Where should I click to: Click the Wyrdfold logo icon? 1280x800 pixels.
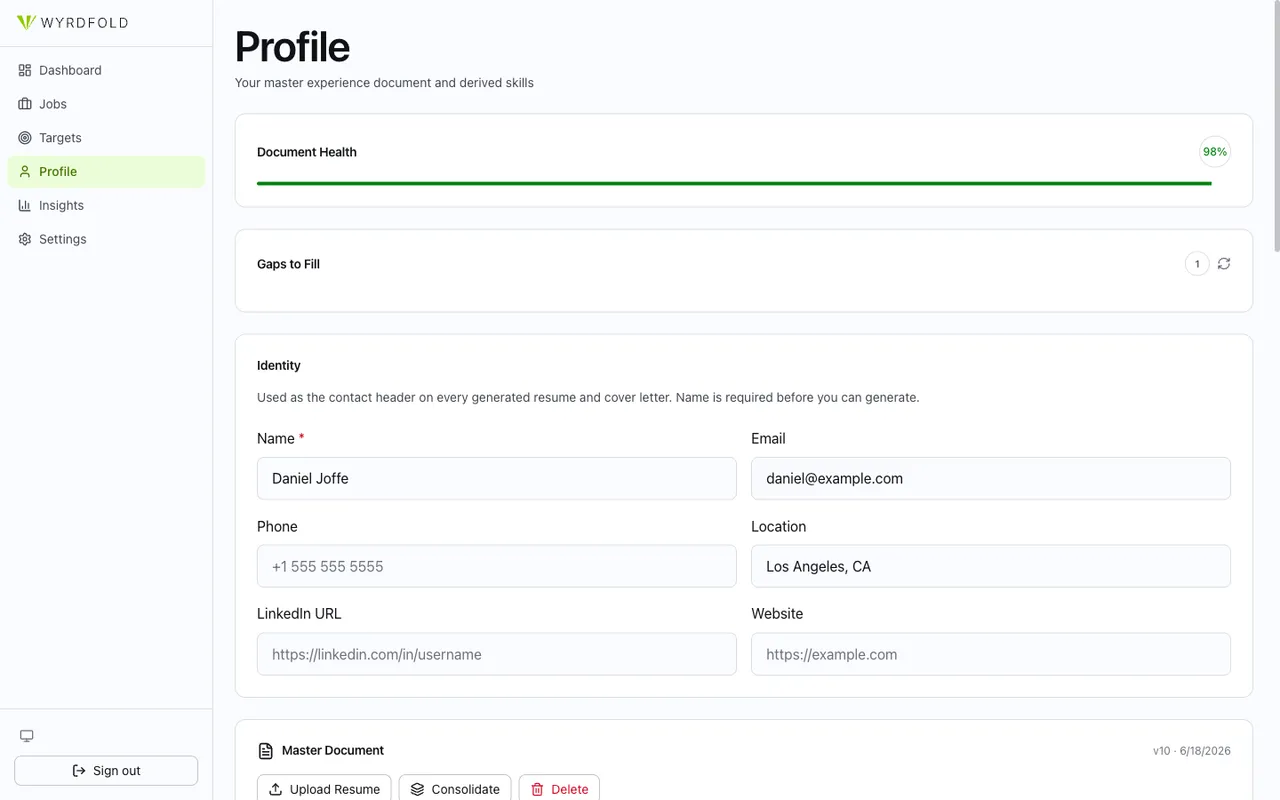(x=26, y=22)
